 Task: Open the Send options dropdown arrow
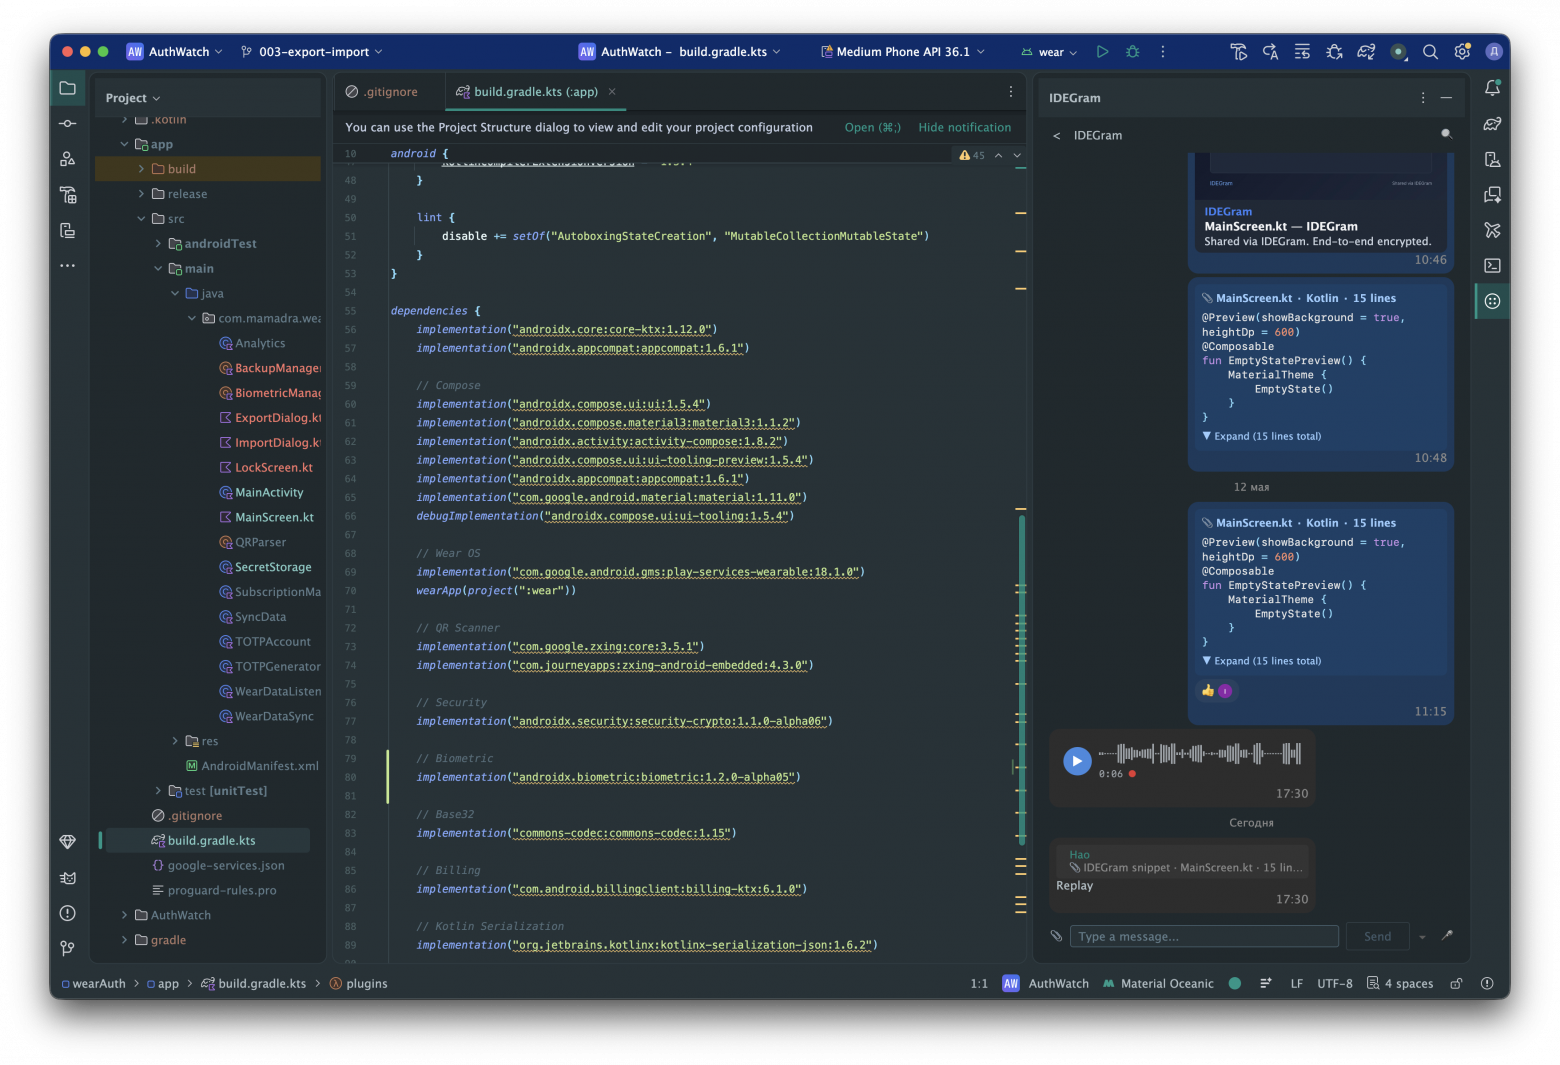pyautogui.click(x=1422, y=937)
